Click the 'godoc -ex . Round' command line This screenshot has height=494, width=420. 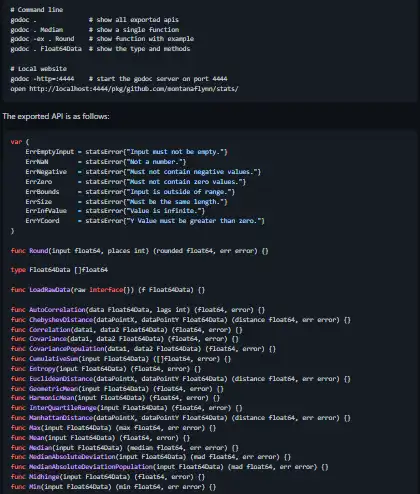point(42,39)
